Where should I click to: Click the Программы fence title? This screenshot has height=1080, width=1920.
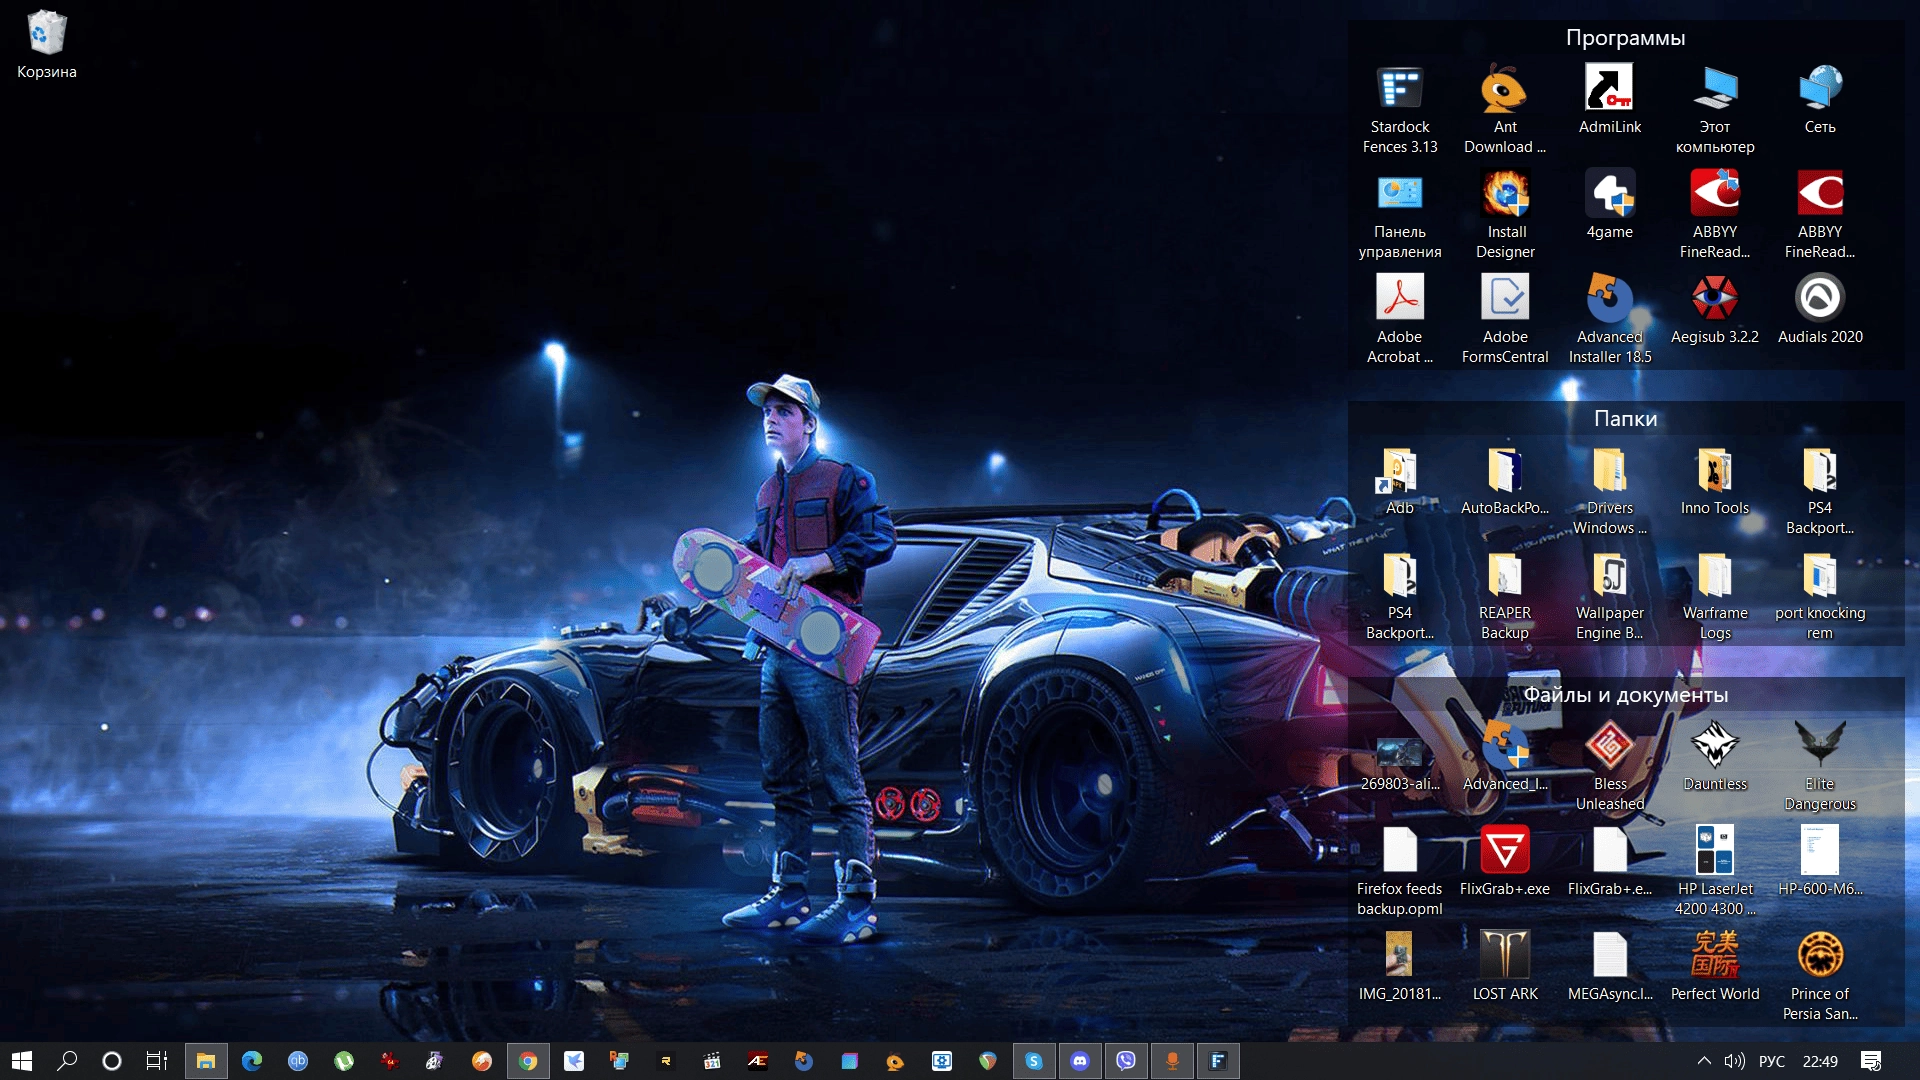(x=1625, y=38)
